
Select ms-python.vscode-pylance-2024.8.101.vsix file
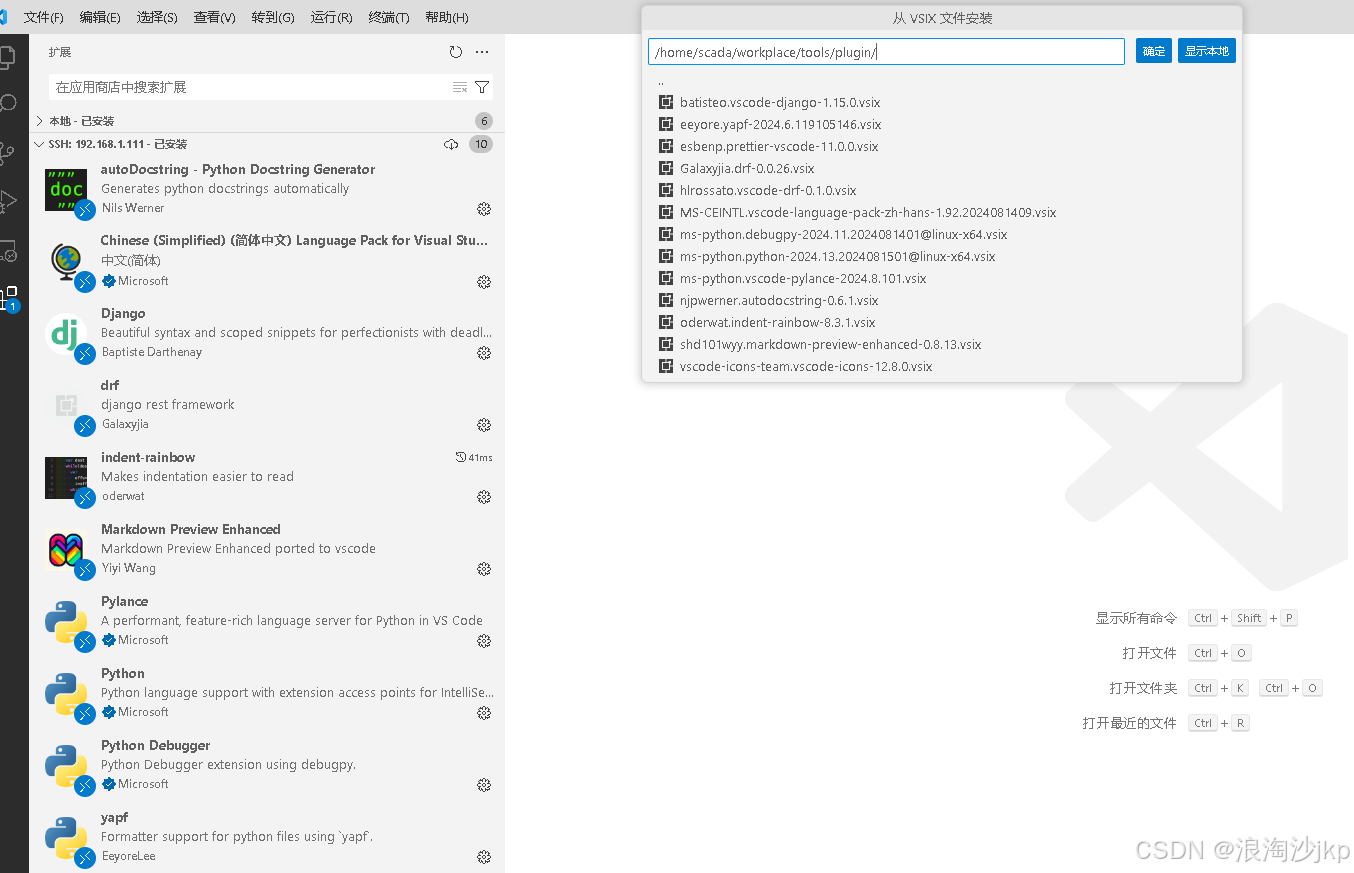[x=942, y=279]
